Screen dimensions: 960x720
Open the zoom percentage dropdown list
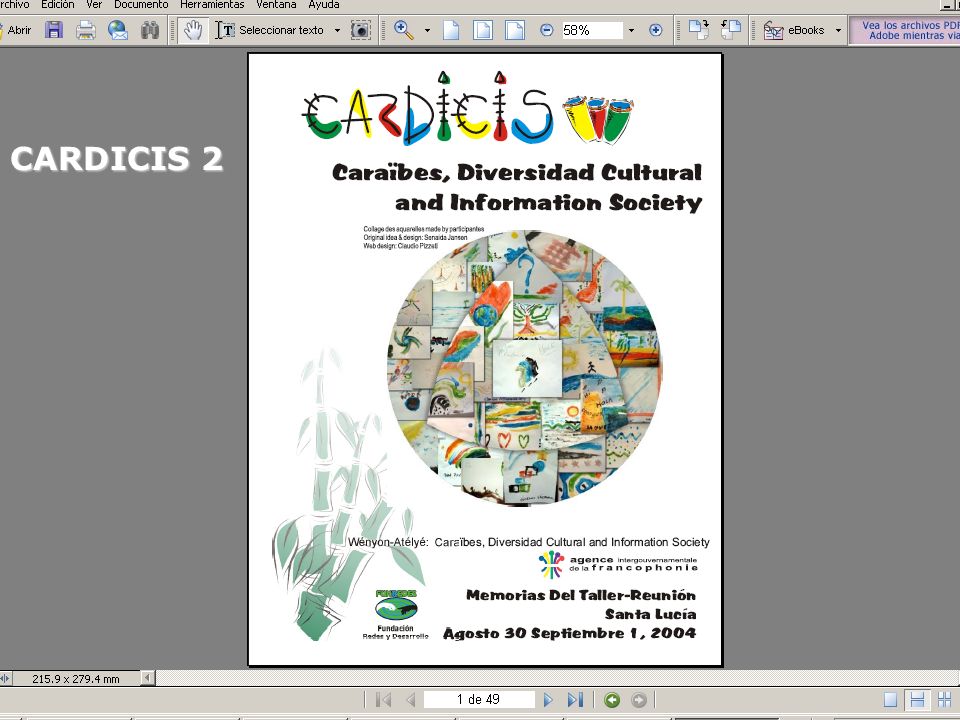631,30
